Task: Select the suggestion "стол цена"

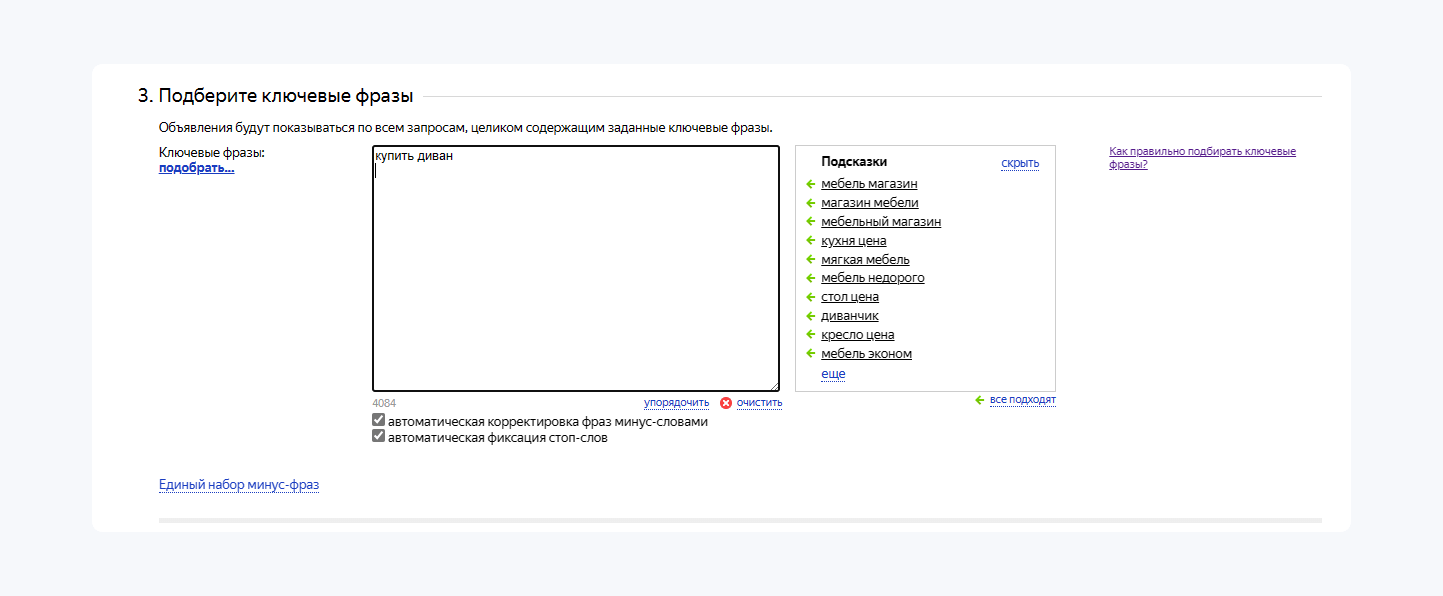Action: [x=850, y=297]
